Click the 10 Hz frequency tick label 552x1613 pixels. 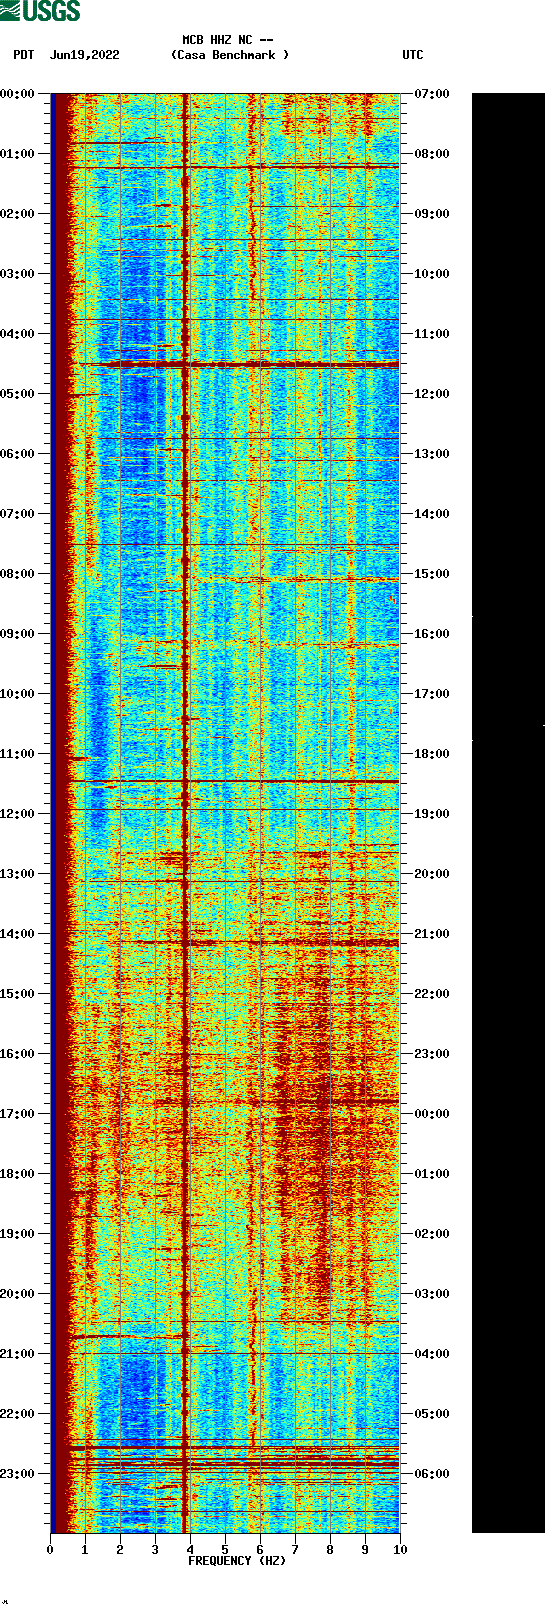tap(400, 1550)
